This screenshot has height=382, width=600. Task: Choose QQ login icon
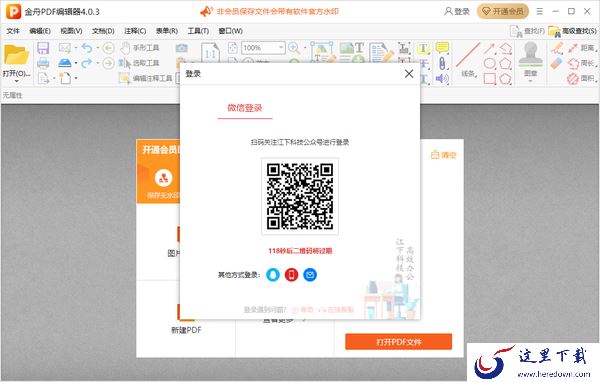point(273,274)
